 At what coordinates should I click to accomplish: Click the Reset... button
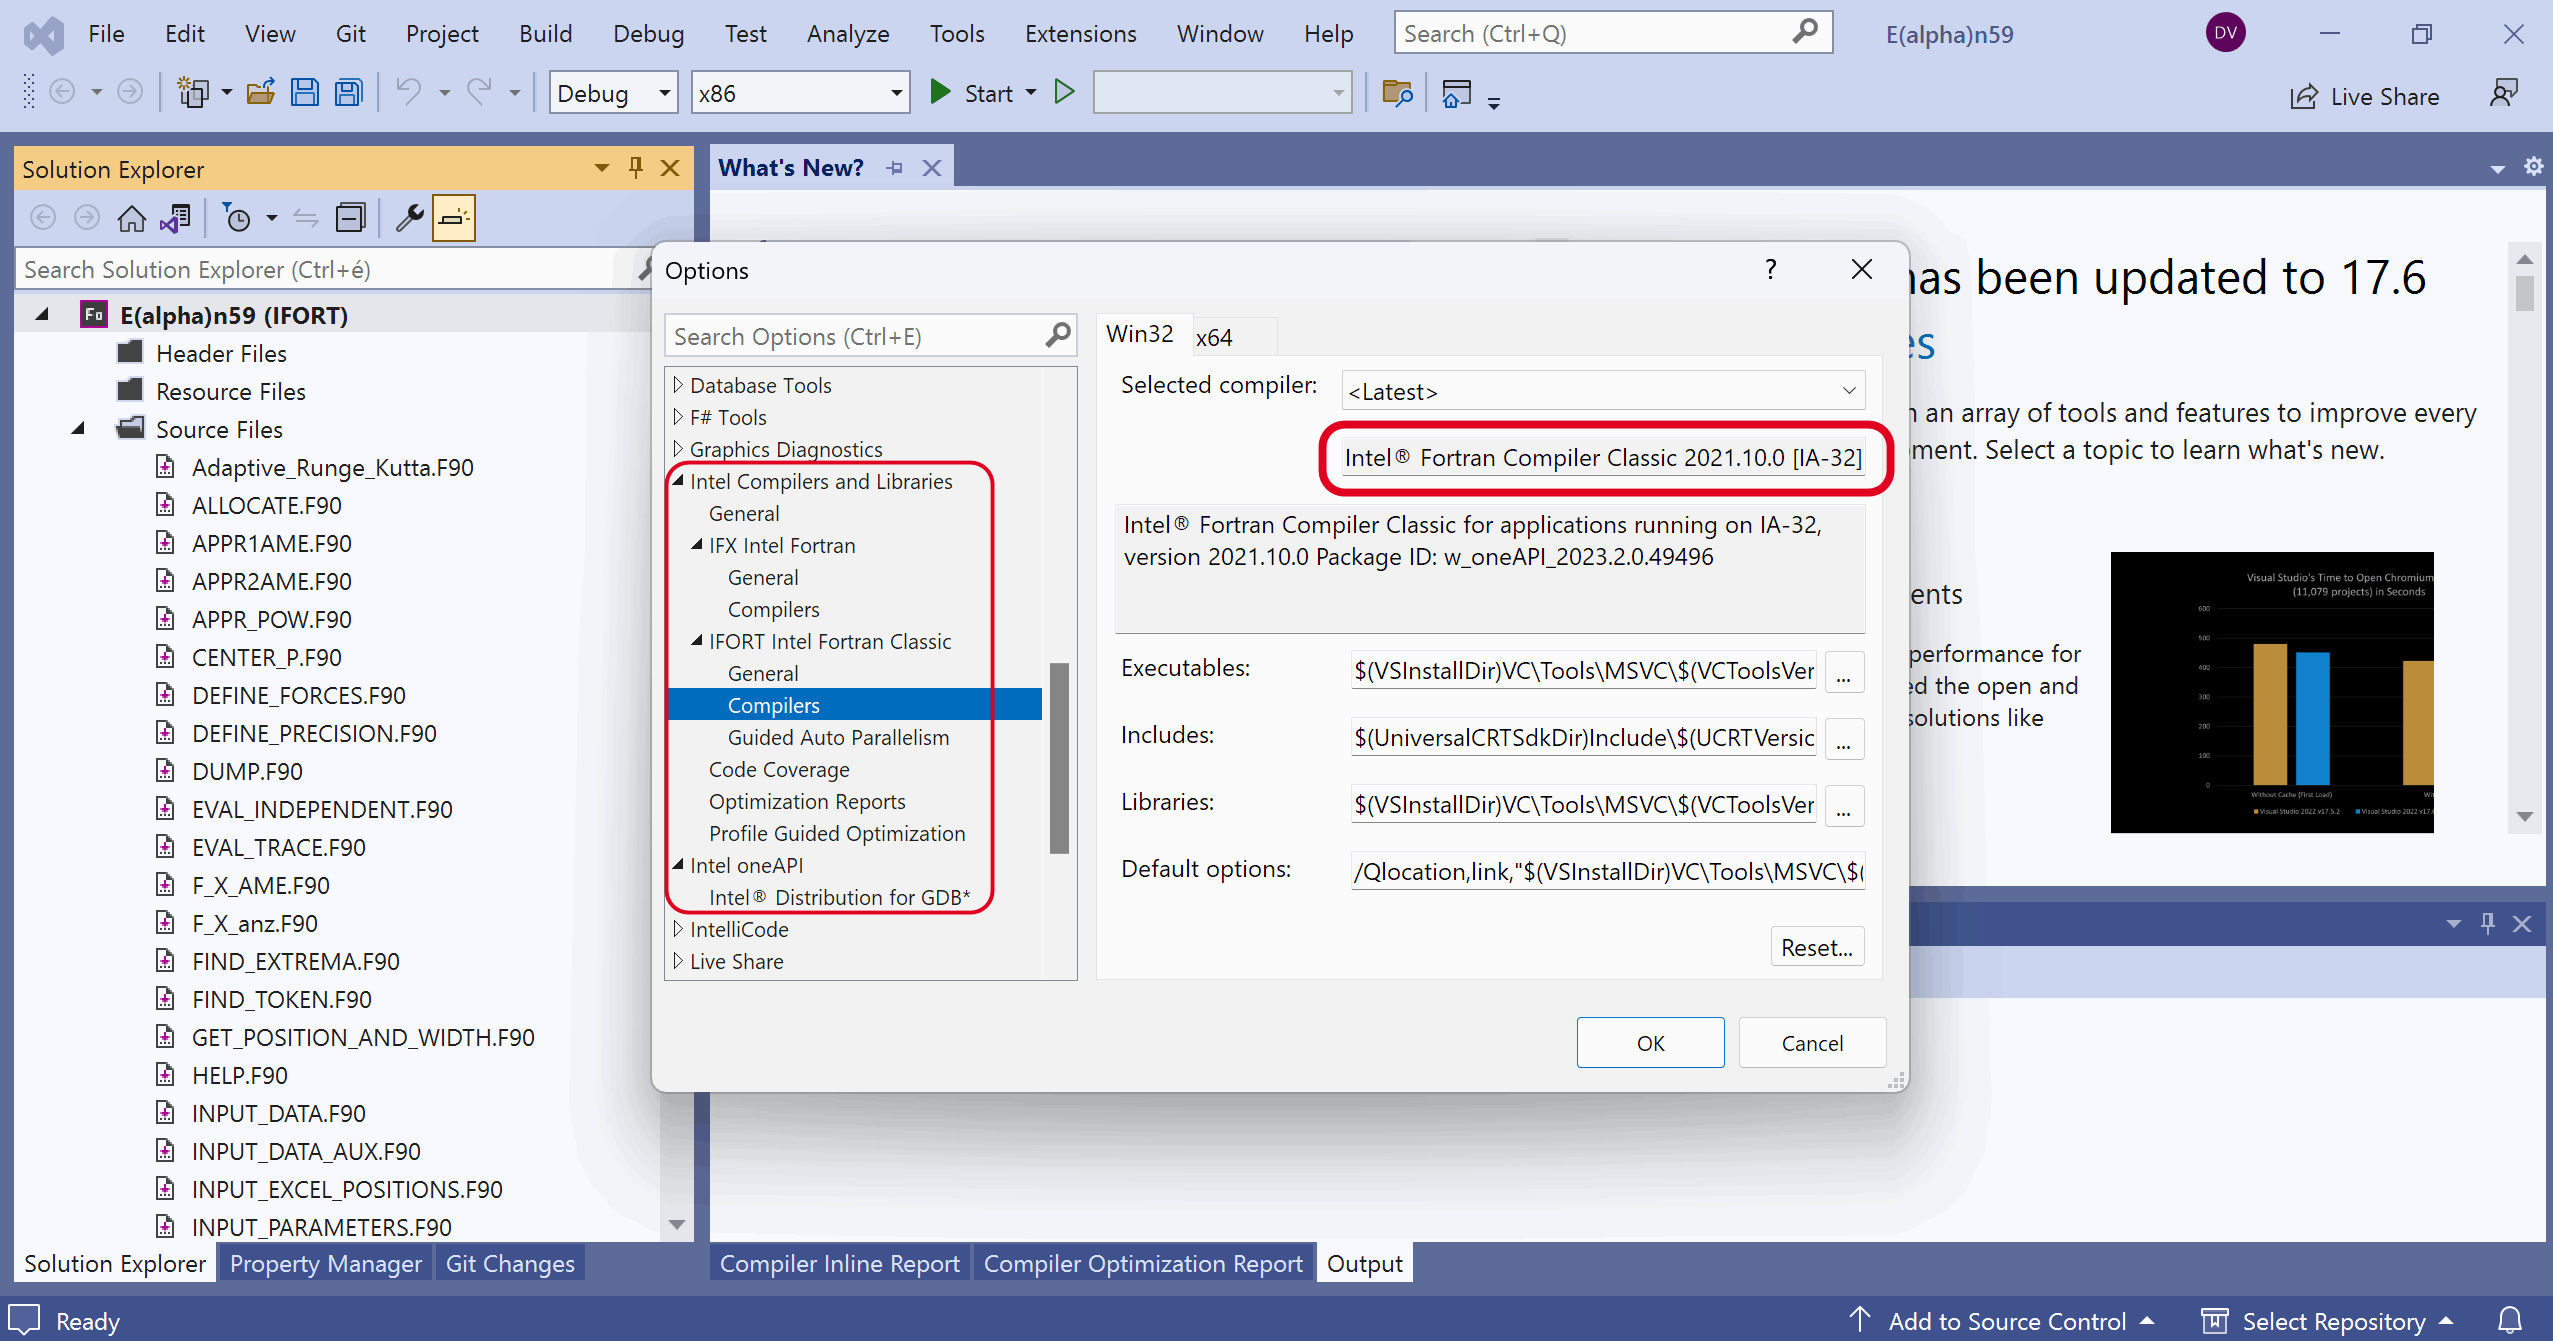[1816, 947]
